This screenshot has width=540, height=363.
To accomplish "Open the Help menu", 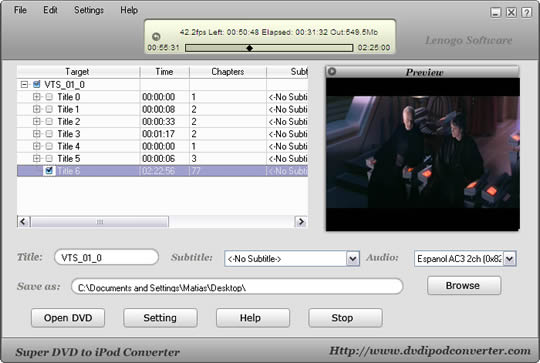I will [129, 10].
